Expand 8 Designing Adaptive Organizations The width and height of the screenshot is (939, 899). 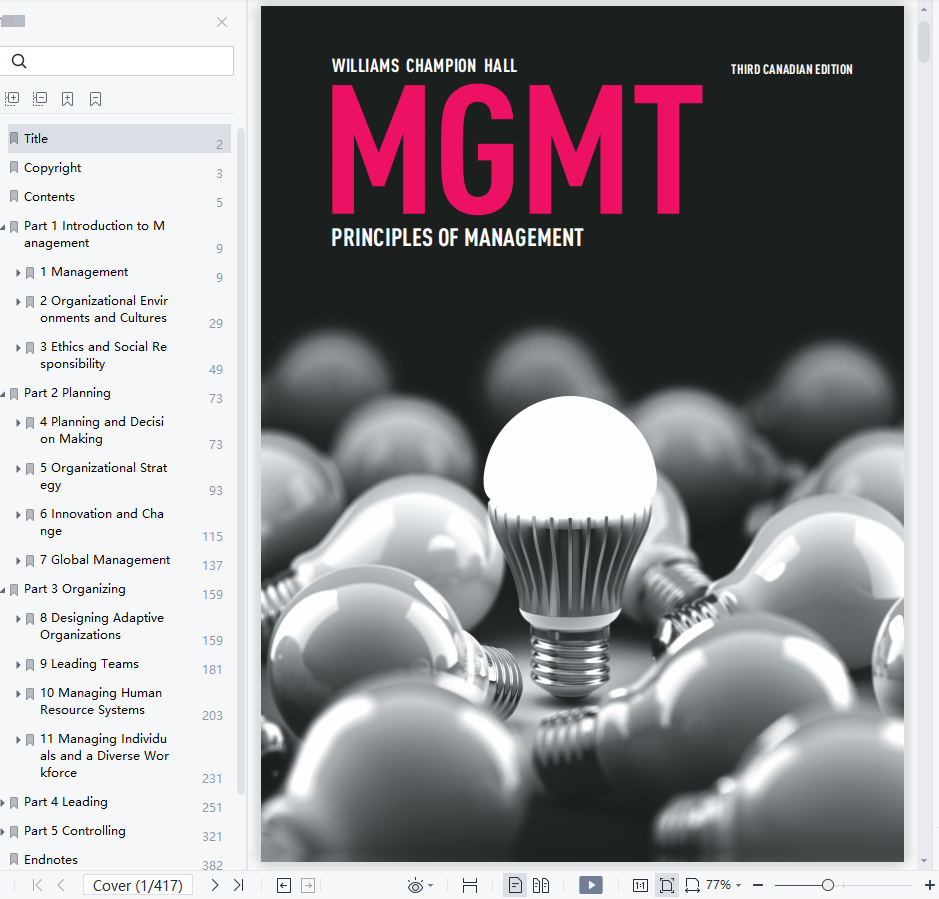click(18, 619)
